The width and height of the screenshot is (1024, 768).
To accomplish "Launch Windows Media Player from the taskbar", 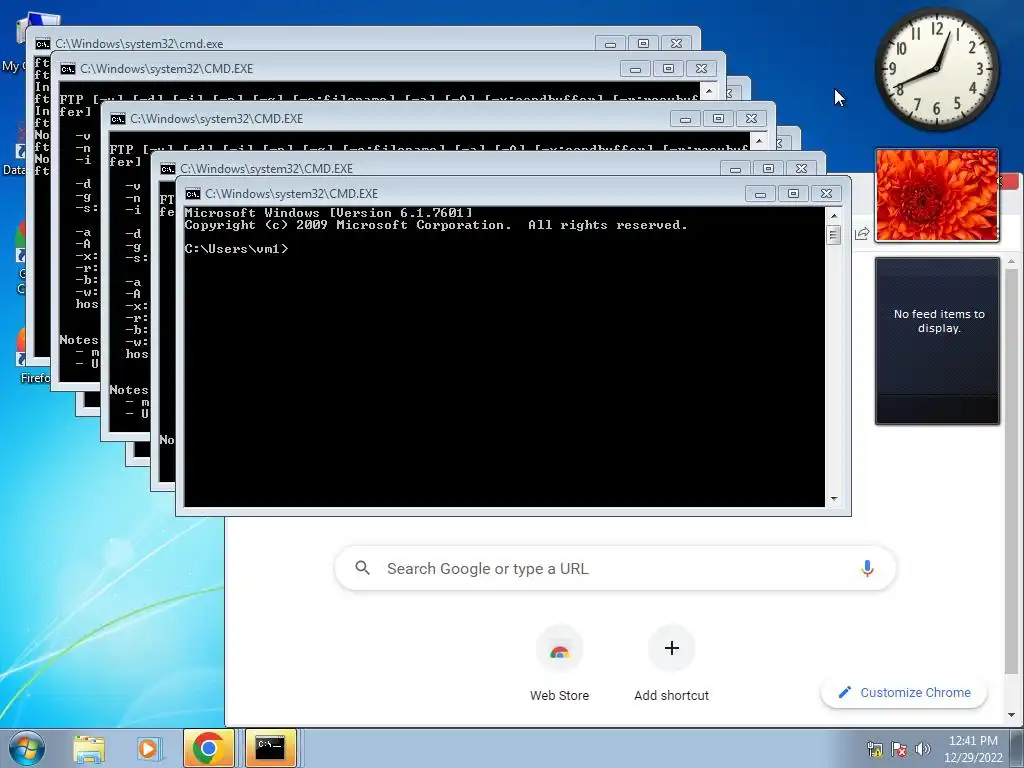I will pos(149,748).
